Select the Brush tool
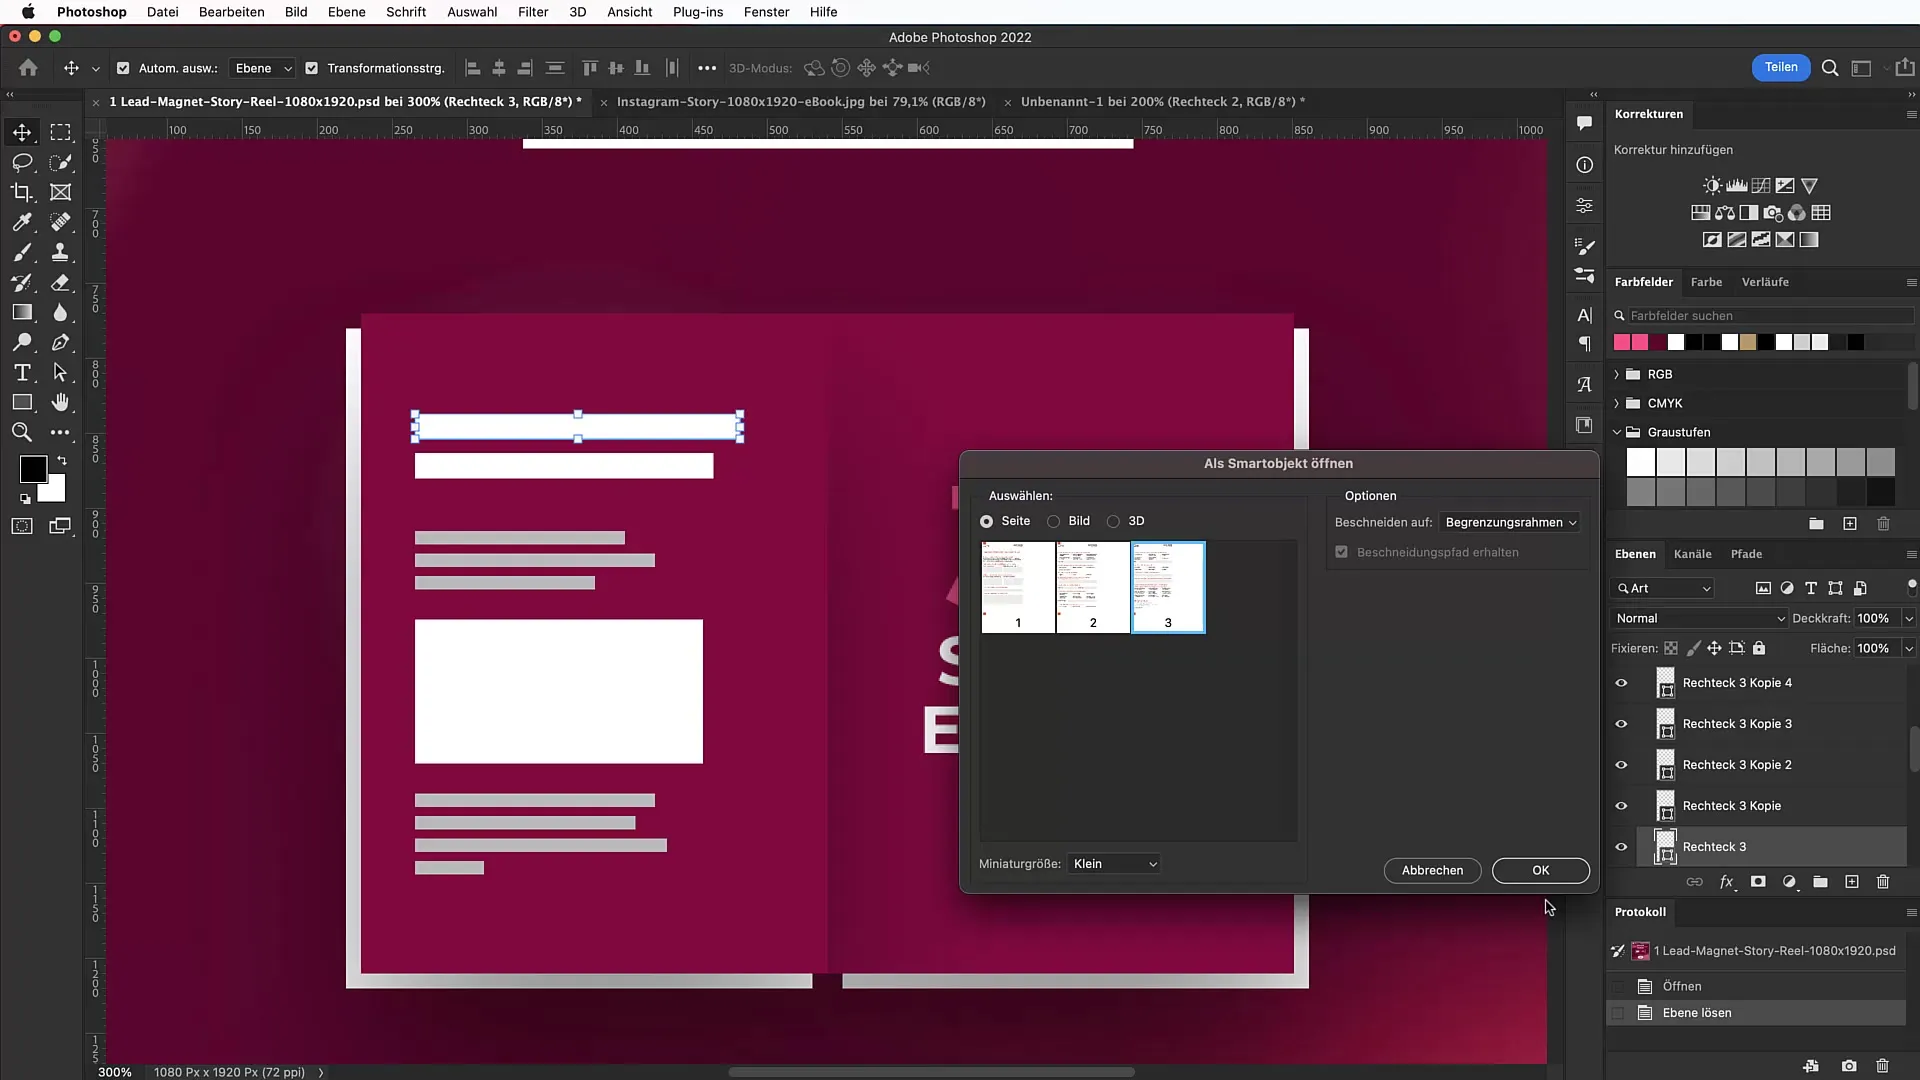The height and width of the screenshot is (1080, 1920). click(x=22, y=252)
